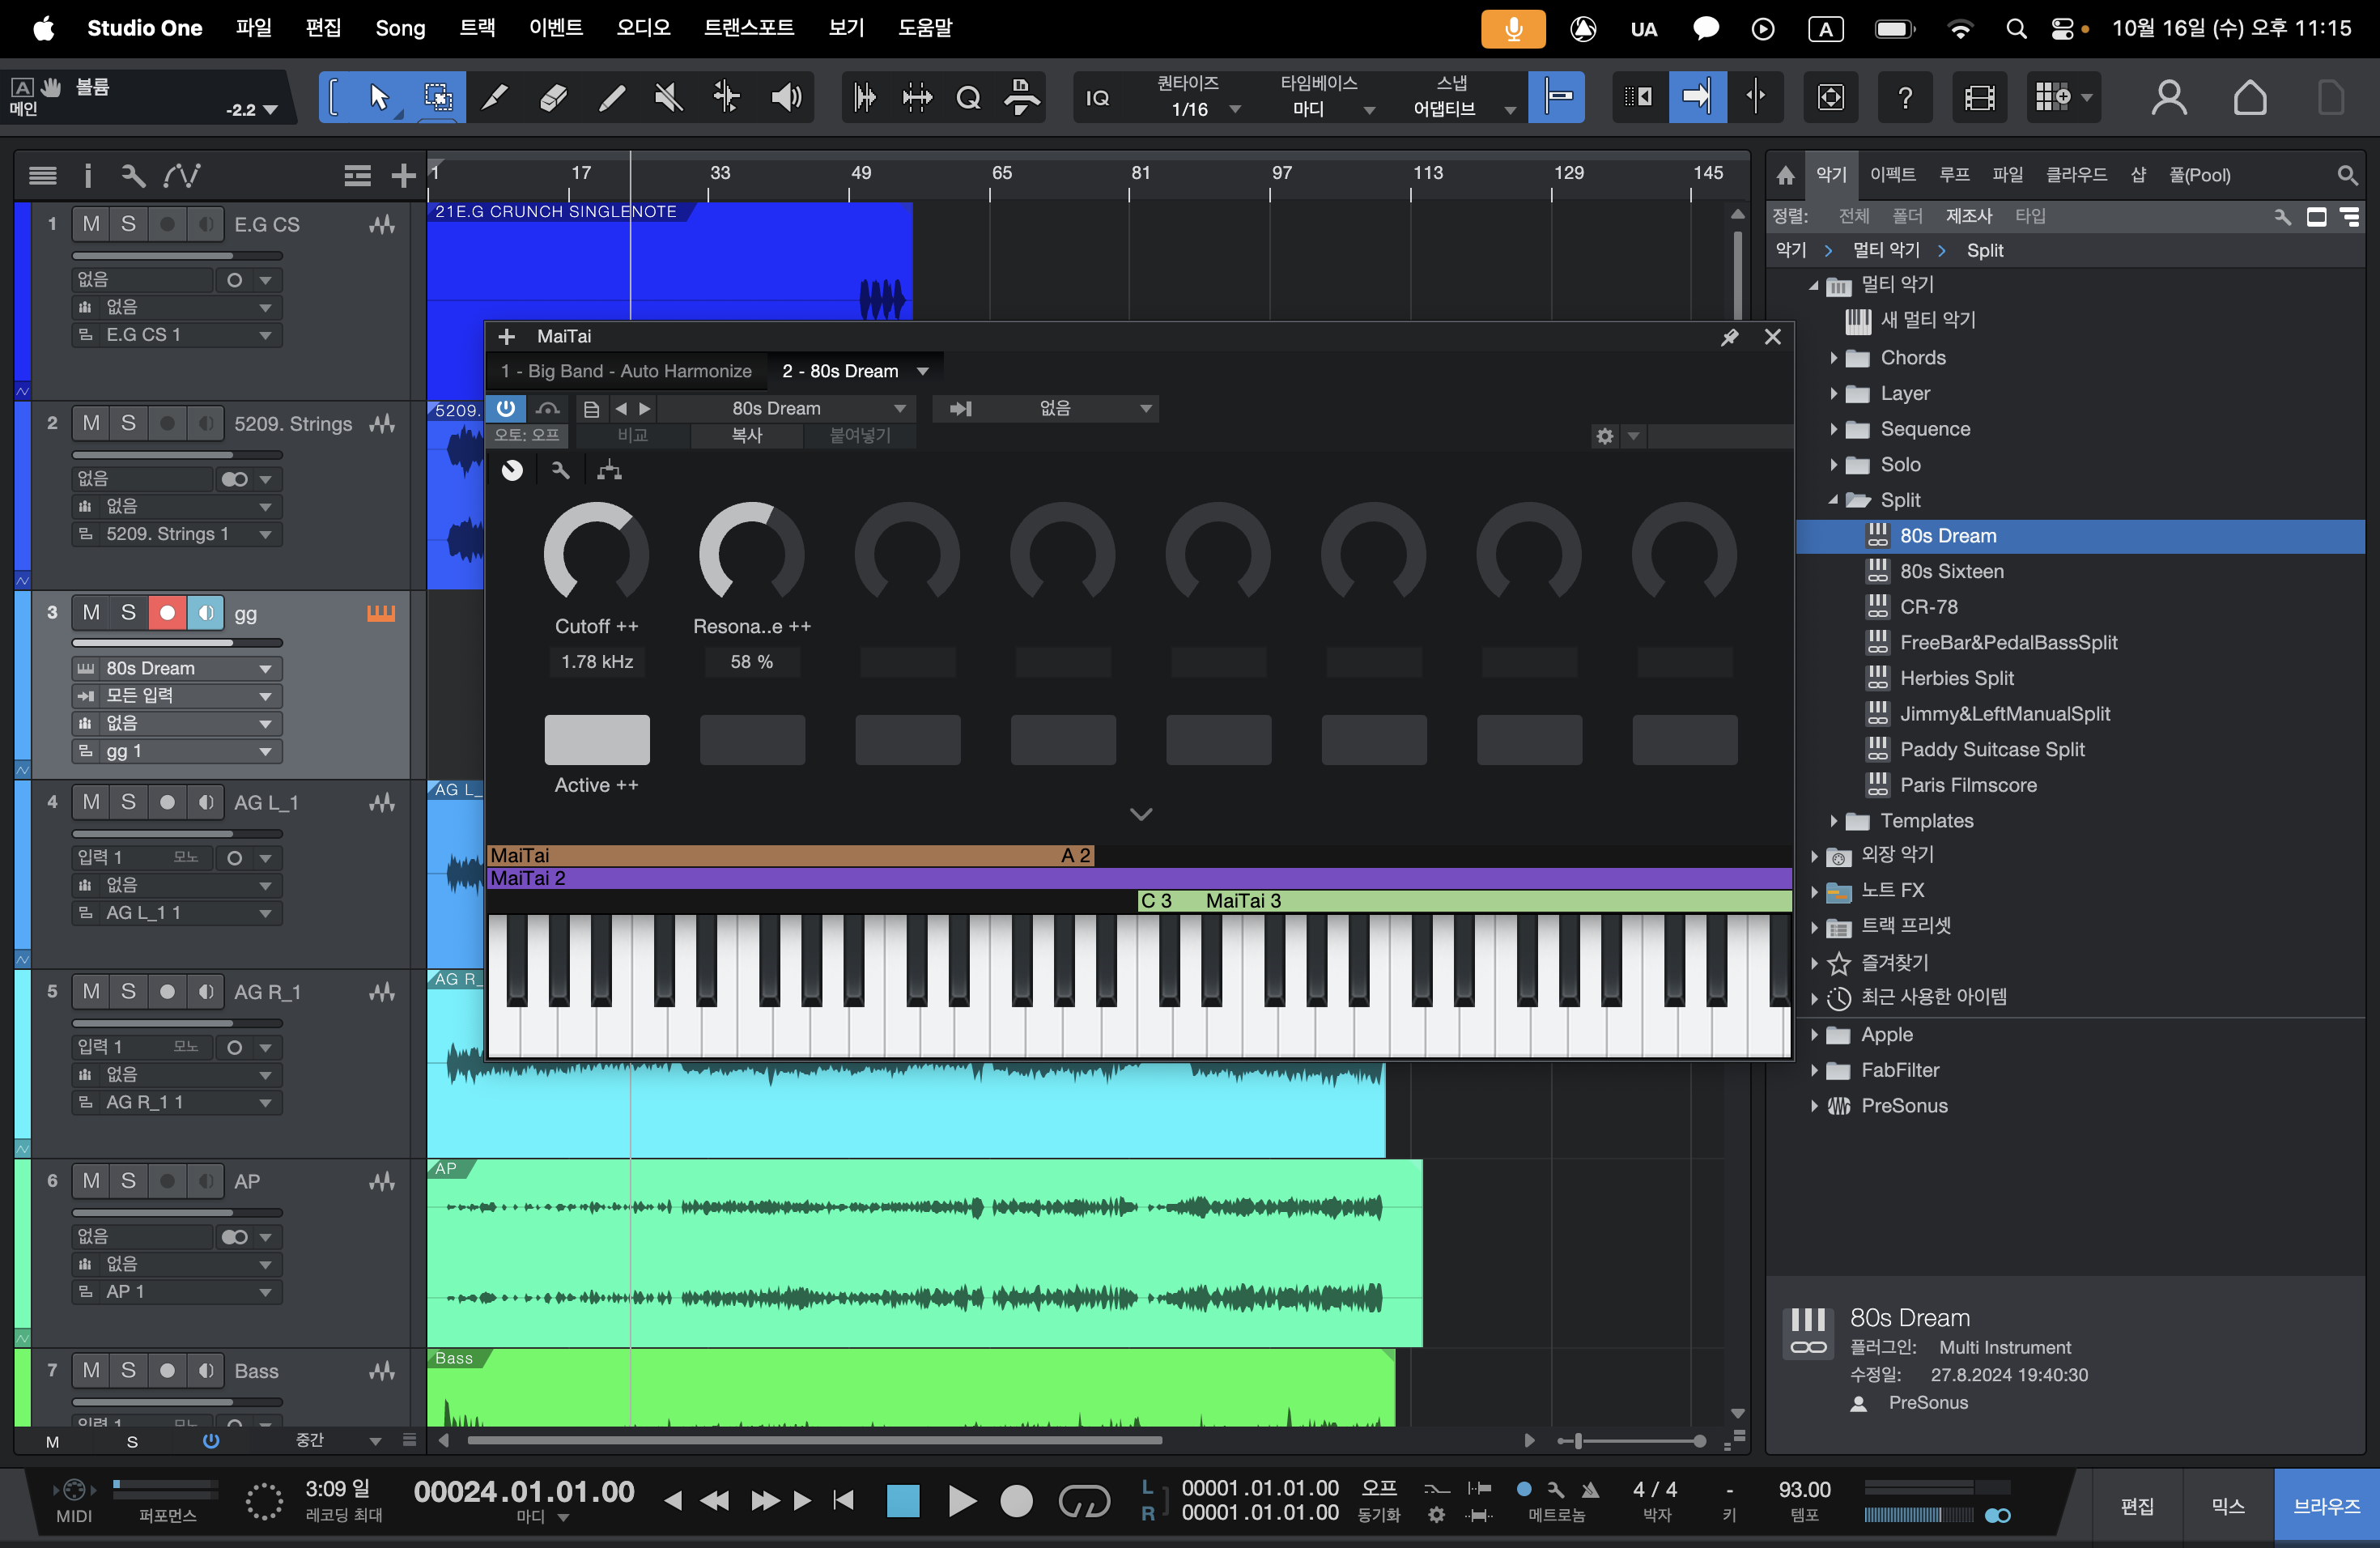Expand the Chords folder
Viewport: 2380px width, 1548px height.
[x=1833, y=358]
